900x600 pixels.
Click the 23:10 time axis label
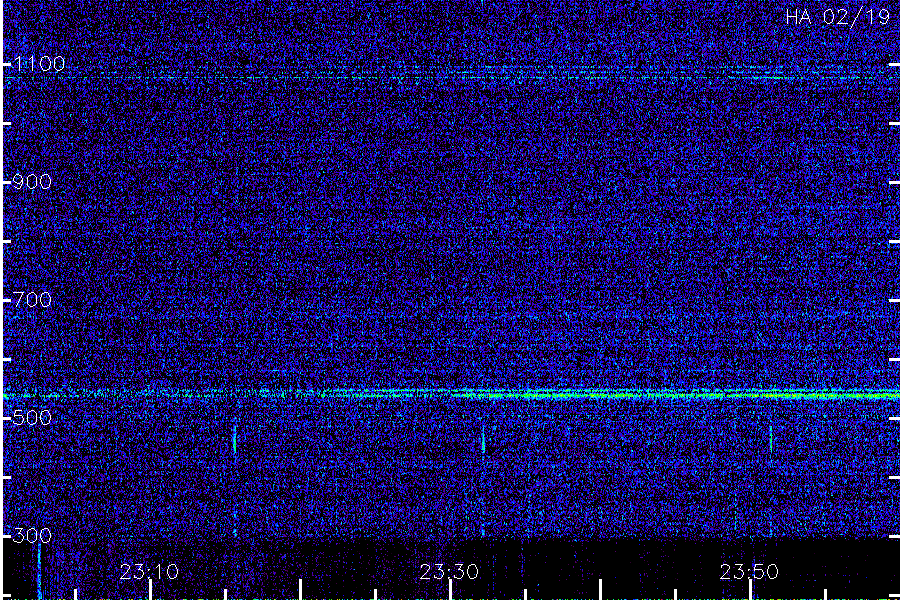click(149, 572)
